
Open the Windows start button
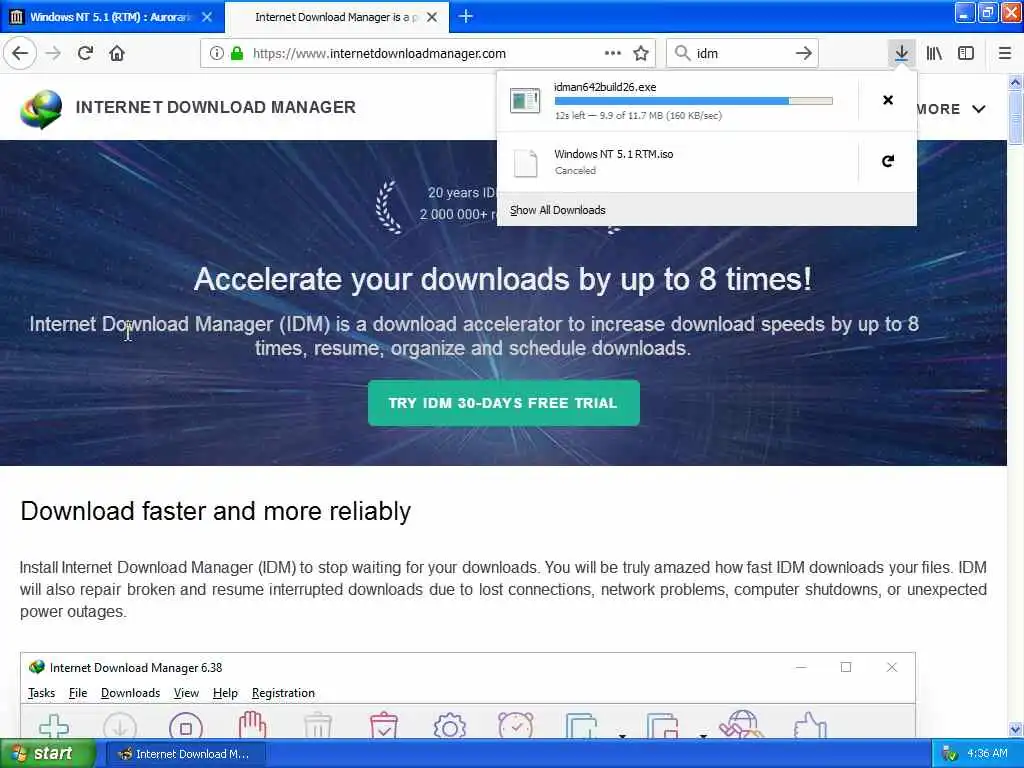[x=48, y=754]
